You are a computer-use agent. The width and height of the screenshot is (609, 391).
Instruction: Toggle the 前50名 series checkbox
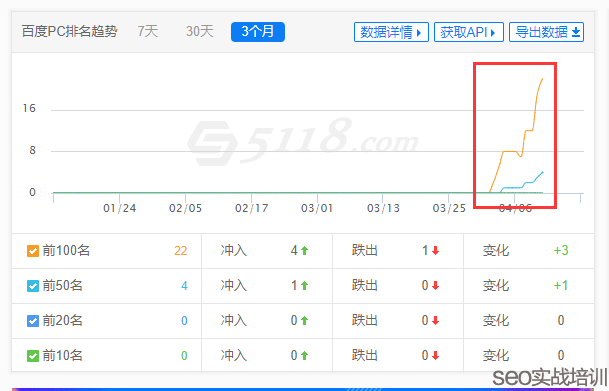point(33,286)
